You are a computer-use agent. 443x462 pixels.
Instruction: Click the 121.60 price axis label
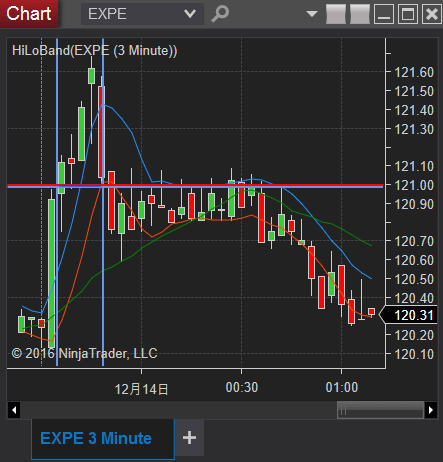point(414,72)
